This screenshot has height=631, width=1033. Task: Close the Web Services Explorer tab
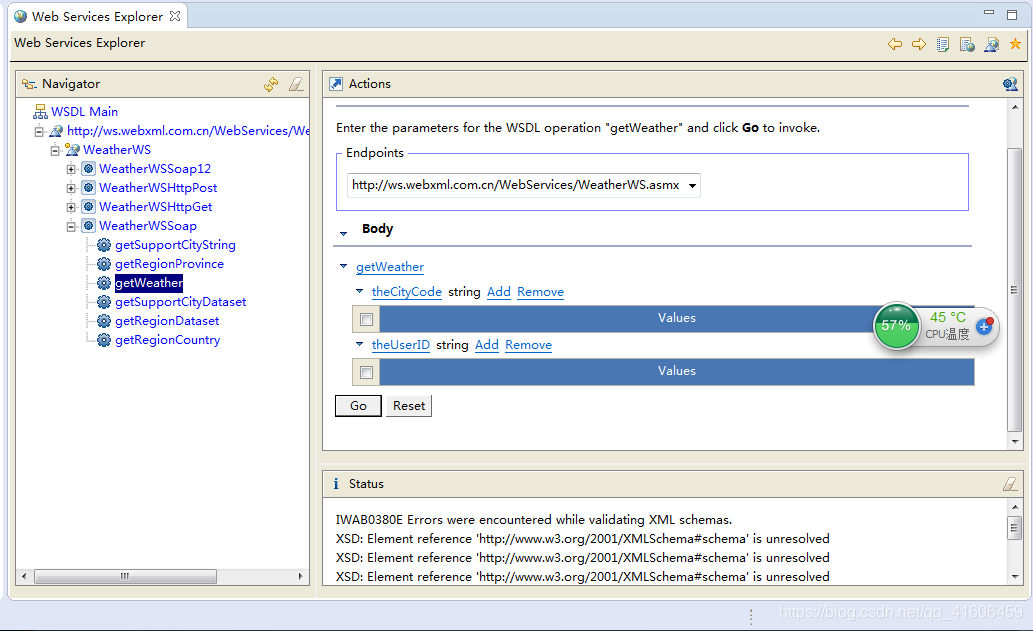click(175, 16)
